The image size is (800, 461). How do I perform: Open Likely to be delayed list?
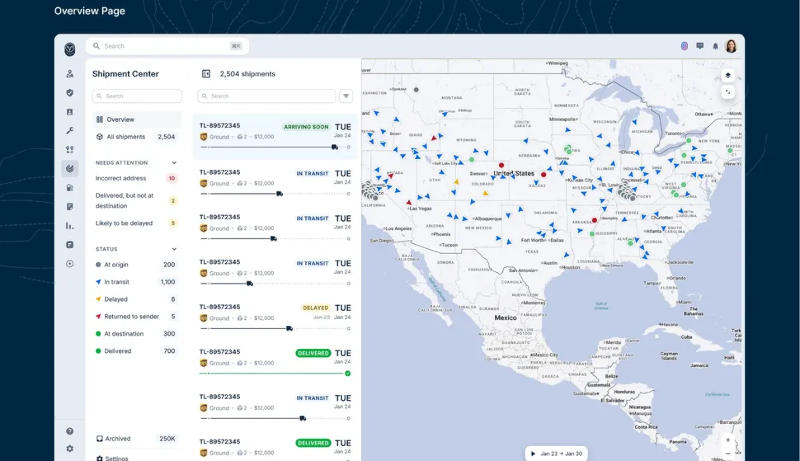click(137, 223)
